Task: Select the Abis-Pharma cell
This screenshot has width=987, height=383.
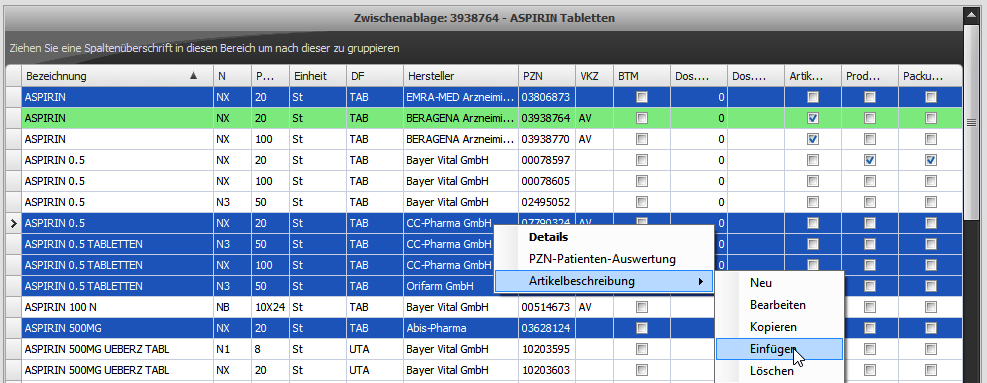Action: point(461,328)
